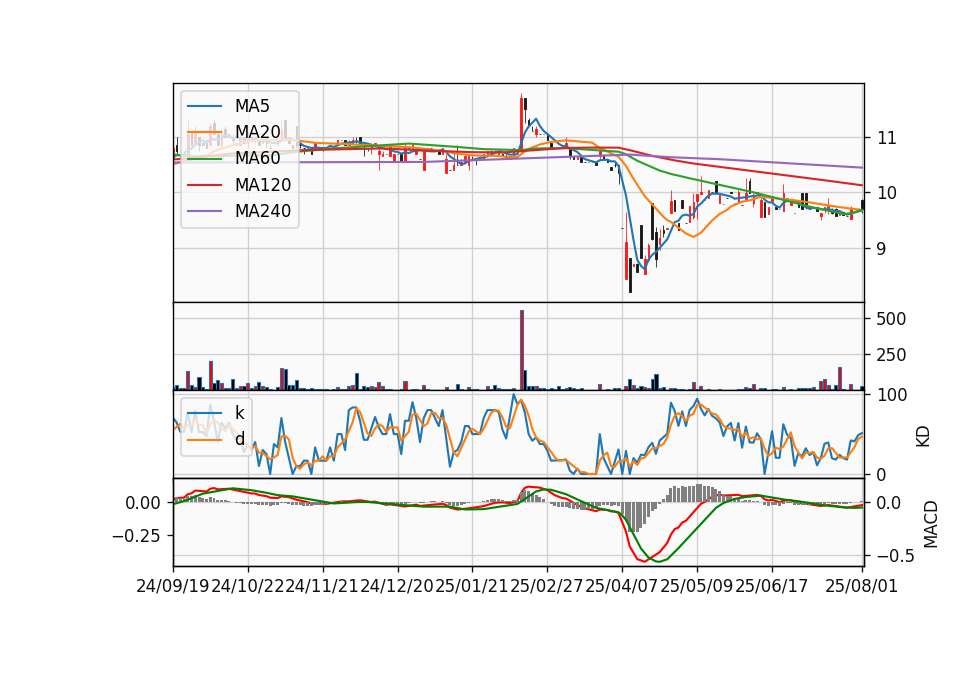This screenshot has height=690, width=960.
Task: Click MACD right tick label −0.5
Action: [893, 556]
